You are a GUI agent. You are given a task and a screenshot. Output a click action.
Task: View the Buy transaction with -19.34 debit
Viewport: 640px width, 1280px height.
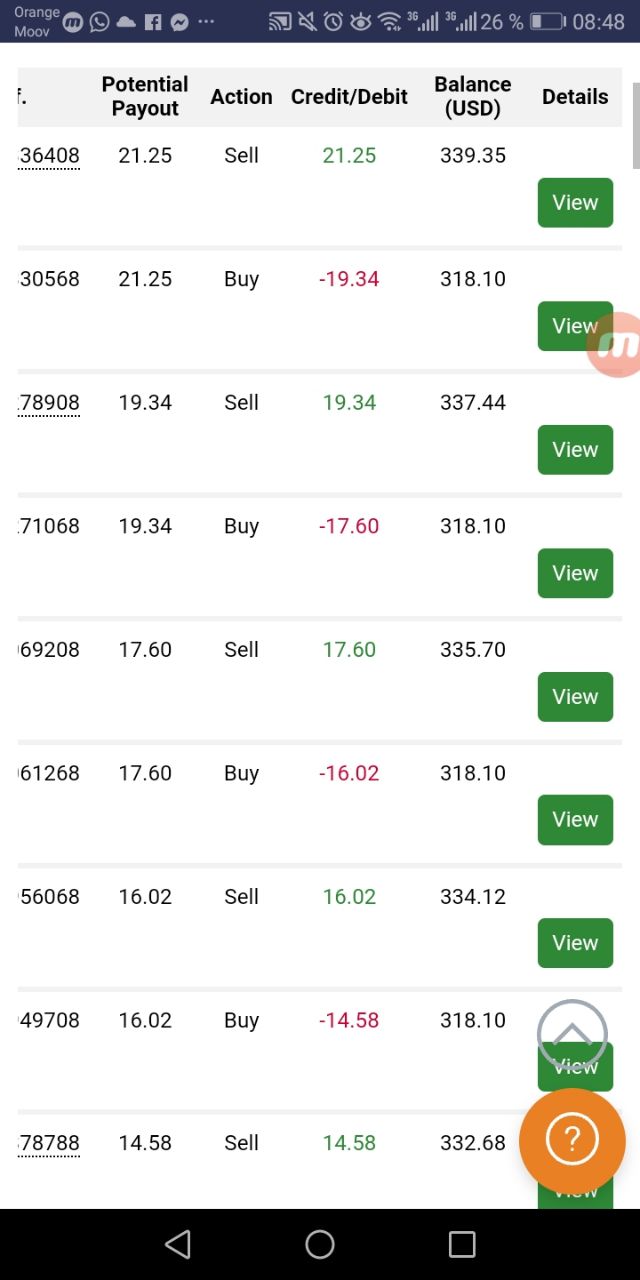click(x=575, y=326)
